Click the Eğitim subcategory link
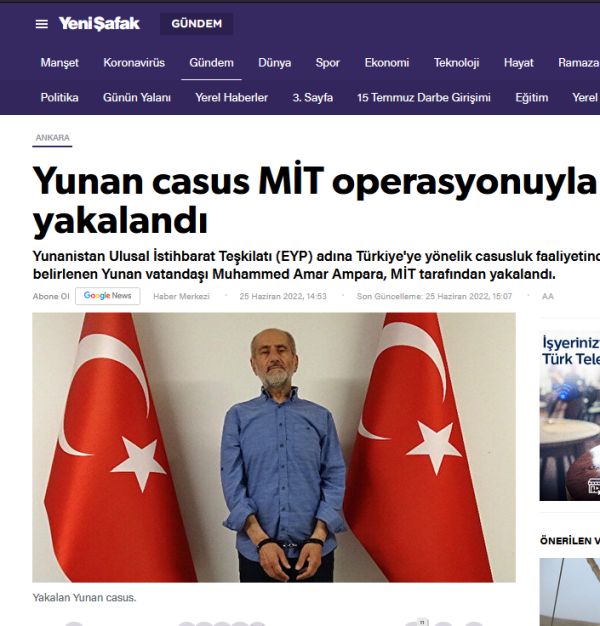 (x=531, y=97)
